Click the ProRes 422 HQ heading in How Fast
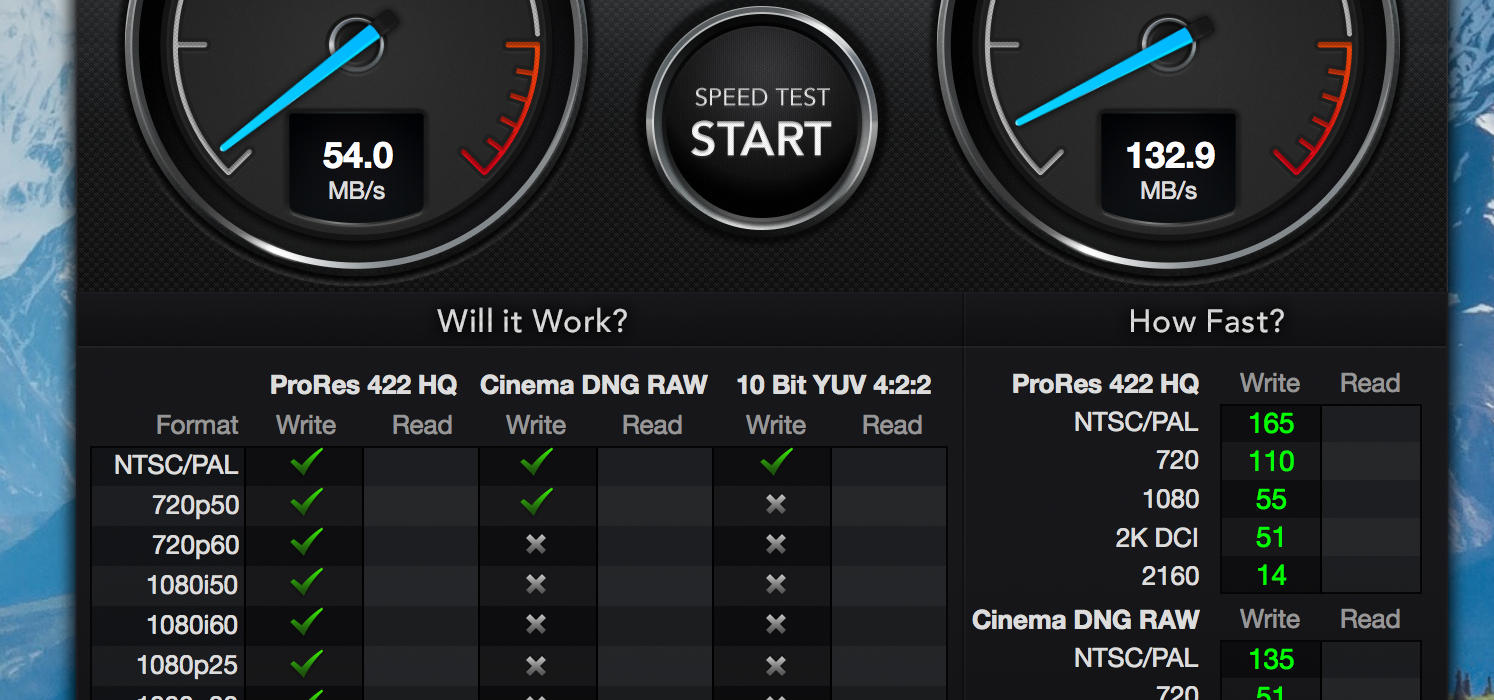Image resolution: width=1494 pixels, height=700 pixels. [x=1105, y=383]
